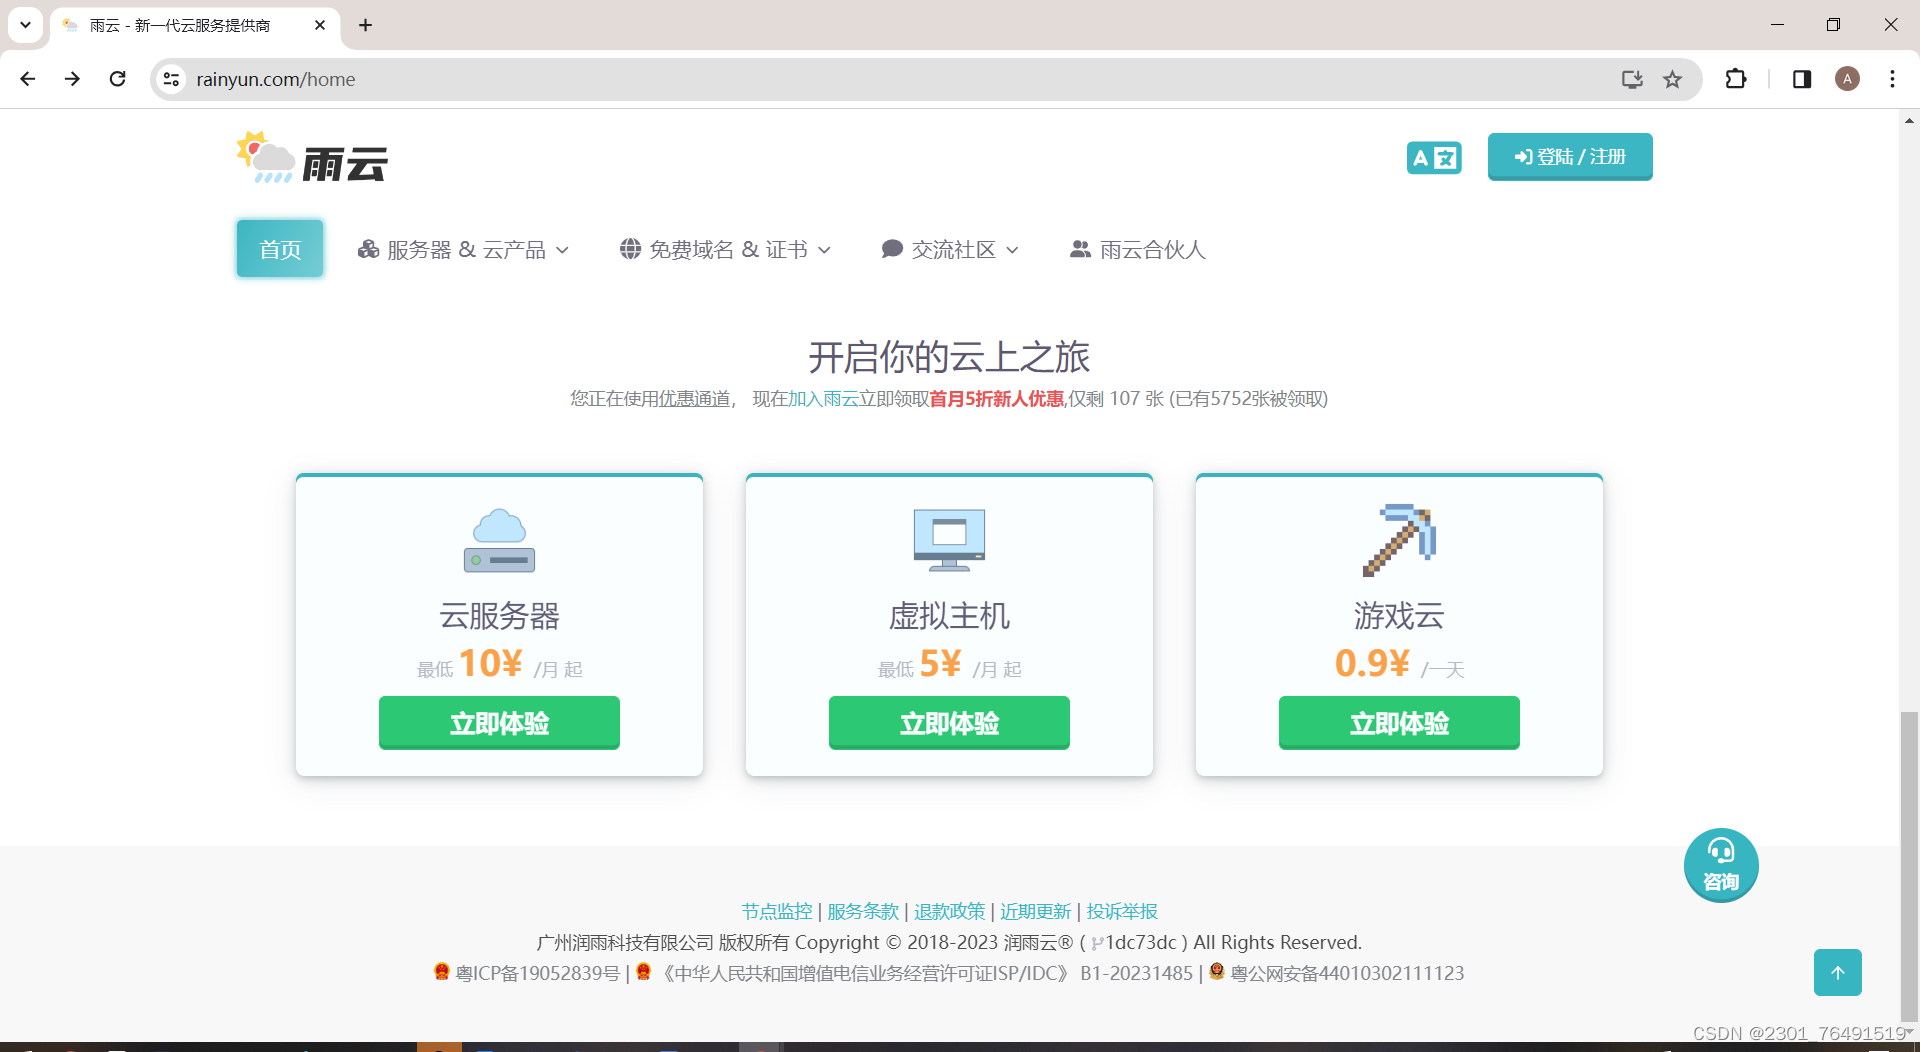
Task: Click the 游戏云 pickaxe icon
Action: click(x=1399, y=540)
